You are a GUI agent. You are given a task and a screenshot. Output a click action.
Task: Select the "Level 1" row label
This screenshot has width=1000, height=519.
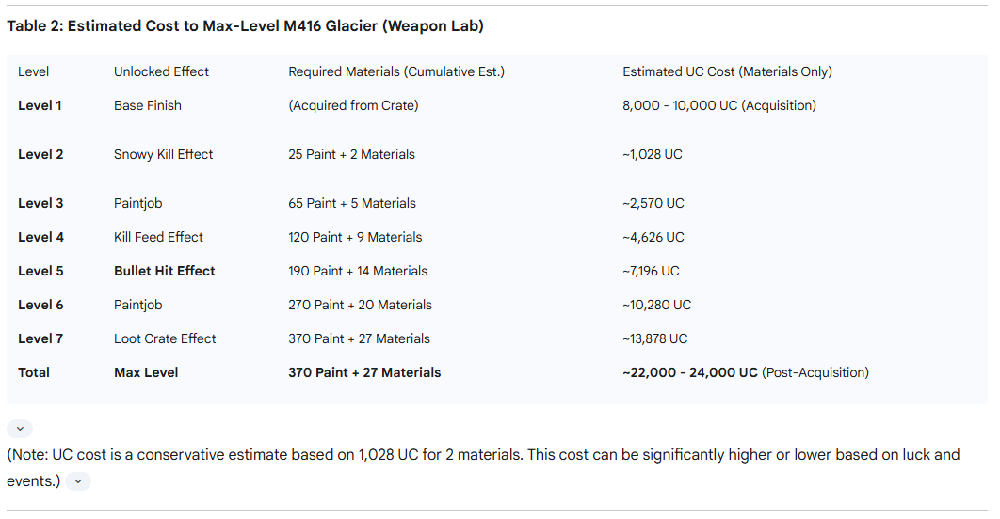coord(40,105)
